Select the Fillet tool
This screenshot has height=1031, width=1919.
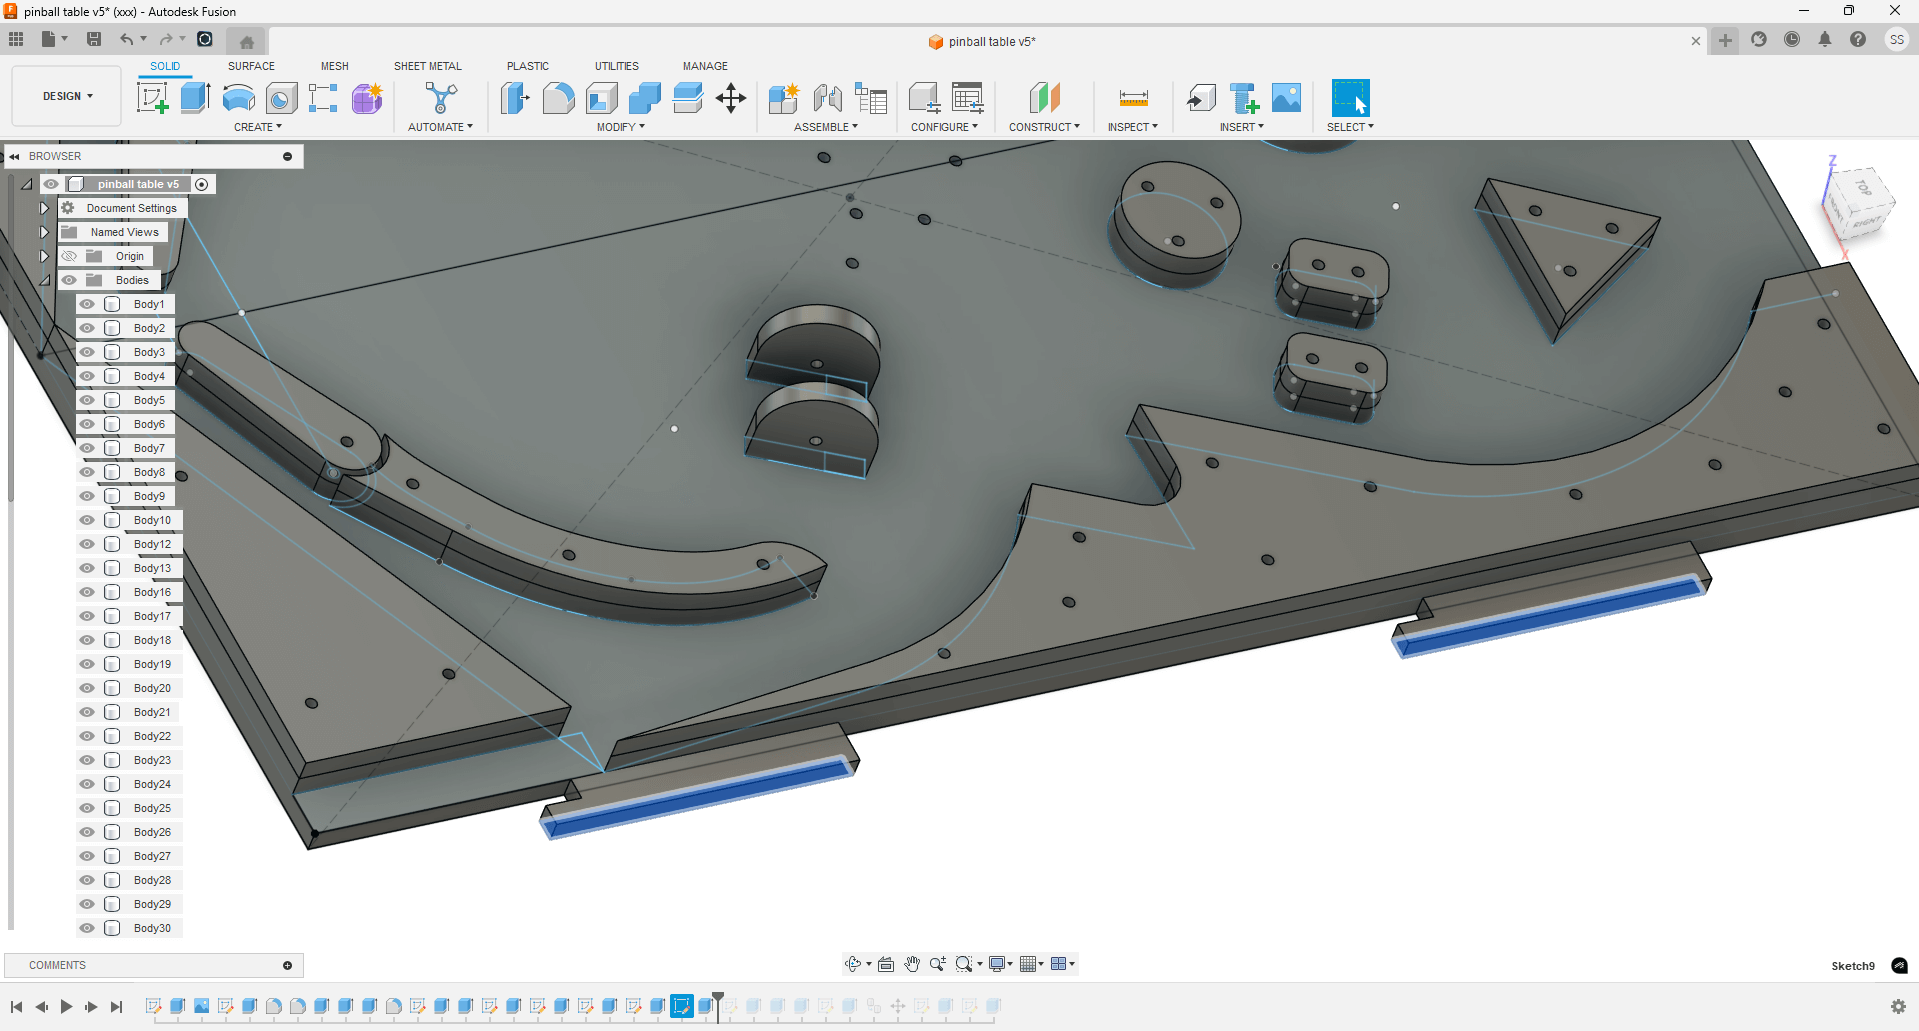[558, 98]
